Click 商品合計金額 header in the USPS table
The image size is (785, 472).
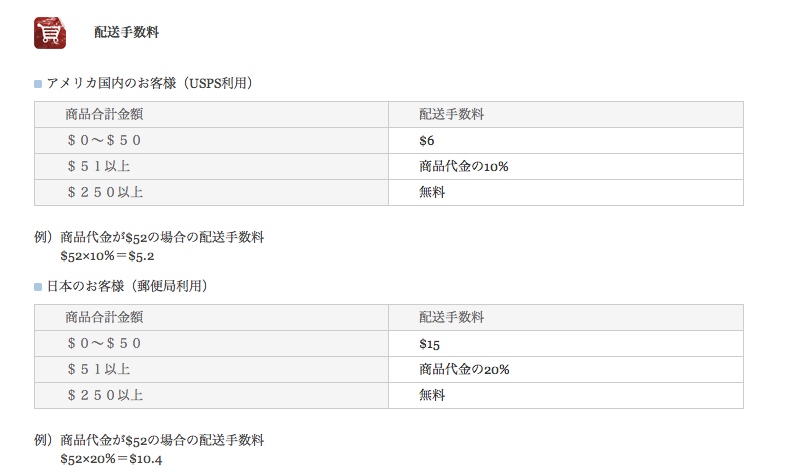coord(104,115)
